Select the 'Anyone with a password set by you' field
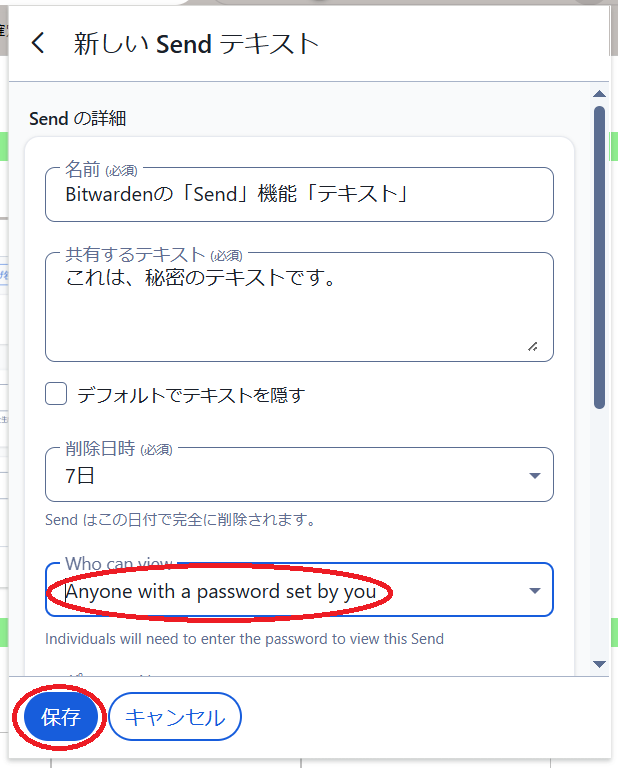The width and height of the screenshot is (618, 768). pos(220,592)
